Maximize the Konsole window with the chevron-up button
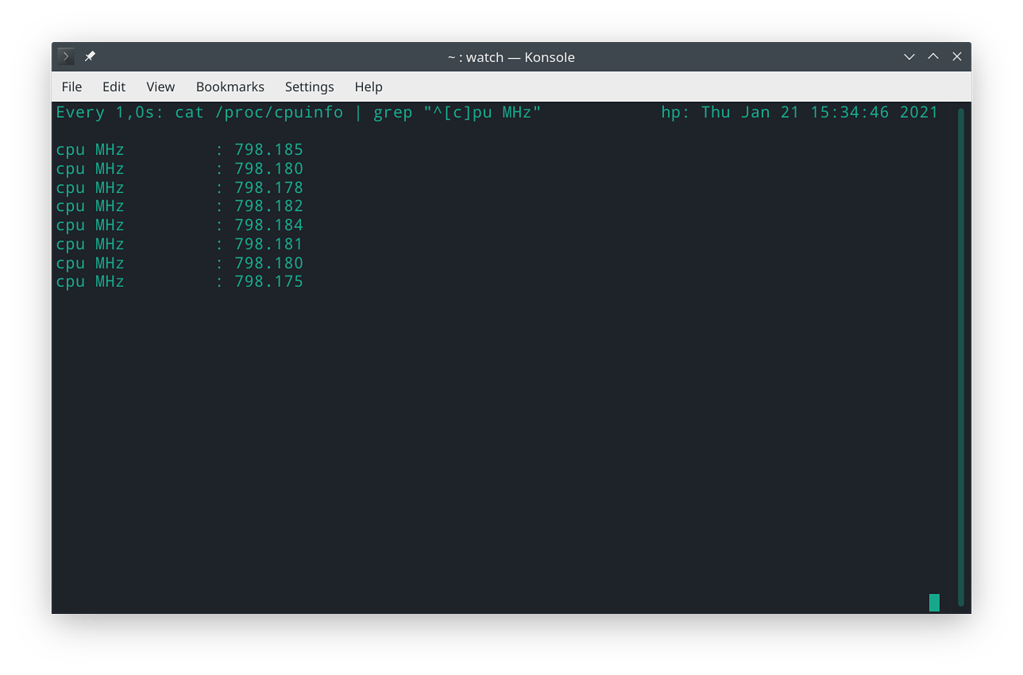This screenshot has height=675, width=1023. 932,56
